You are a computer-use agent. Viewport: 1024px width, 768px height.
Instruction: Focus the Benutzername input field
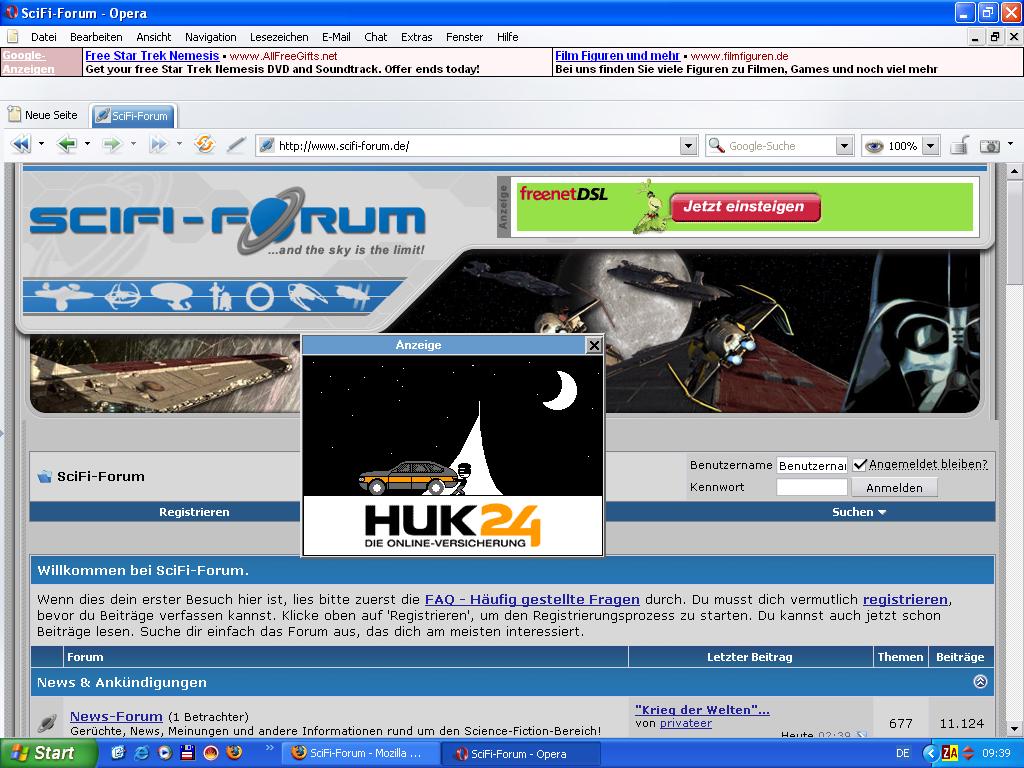click(812, 465)
